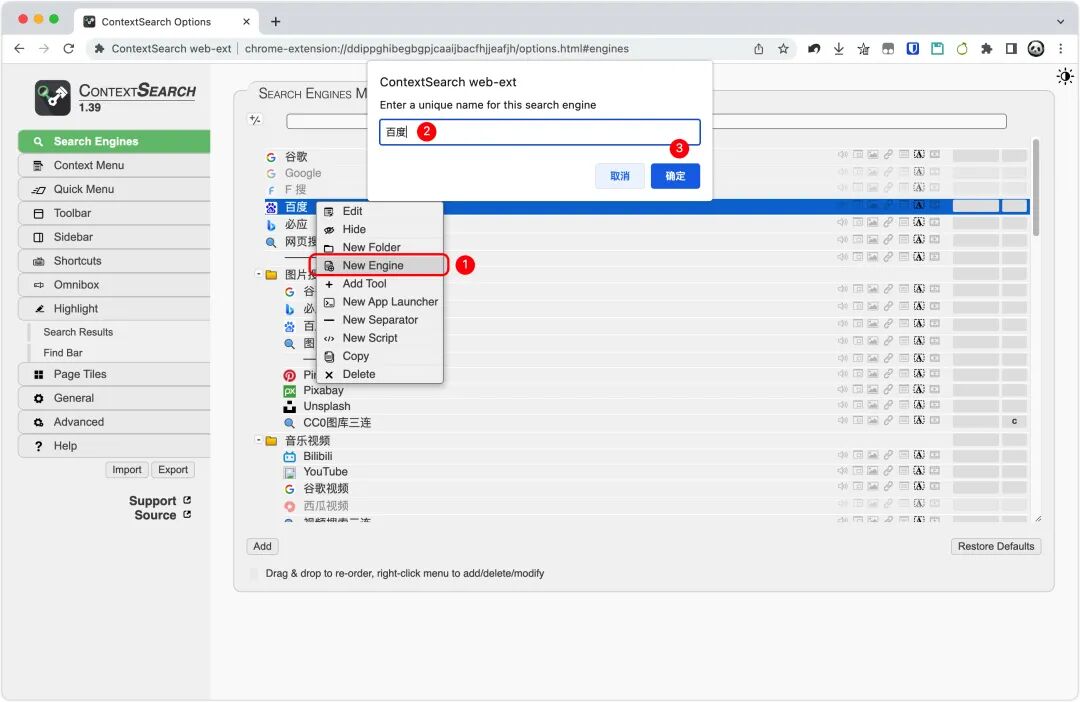This screenshot has width=1080, height=702.
Task: Choose Add Tool from the context menu
Action: 380,284
